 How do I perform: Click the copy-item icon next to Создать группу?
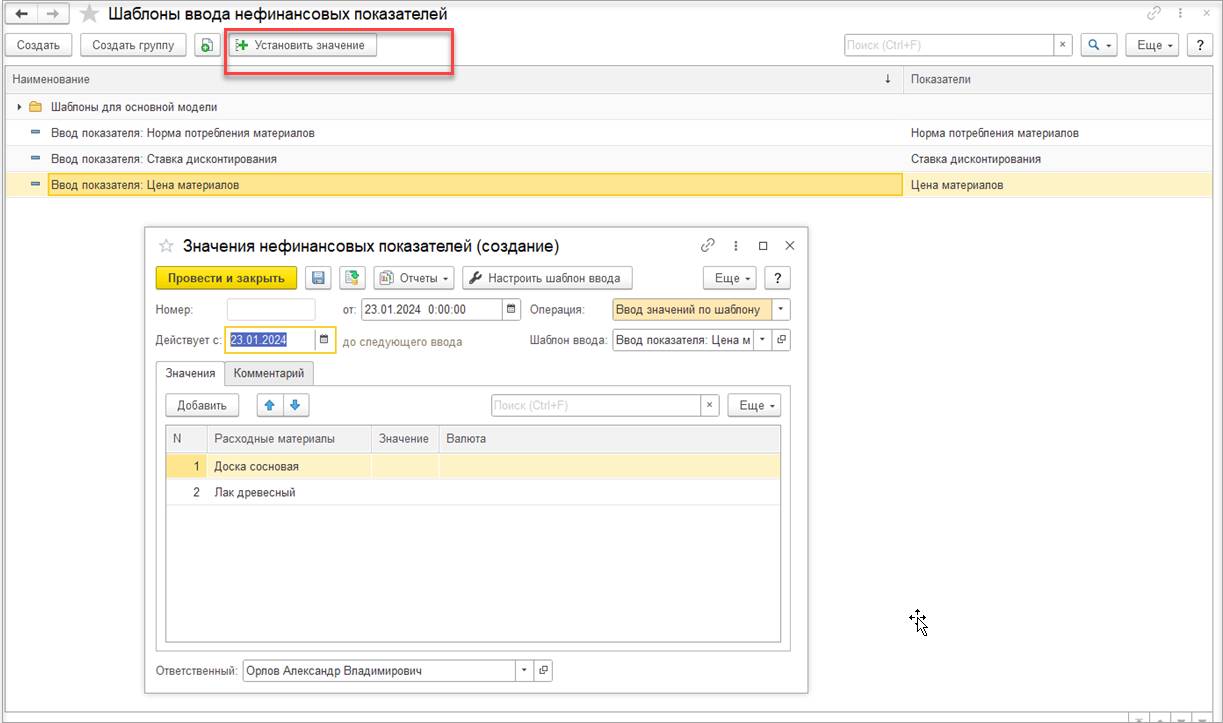207,45
